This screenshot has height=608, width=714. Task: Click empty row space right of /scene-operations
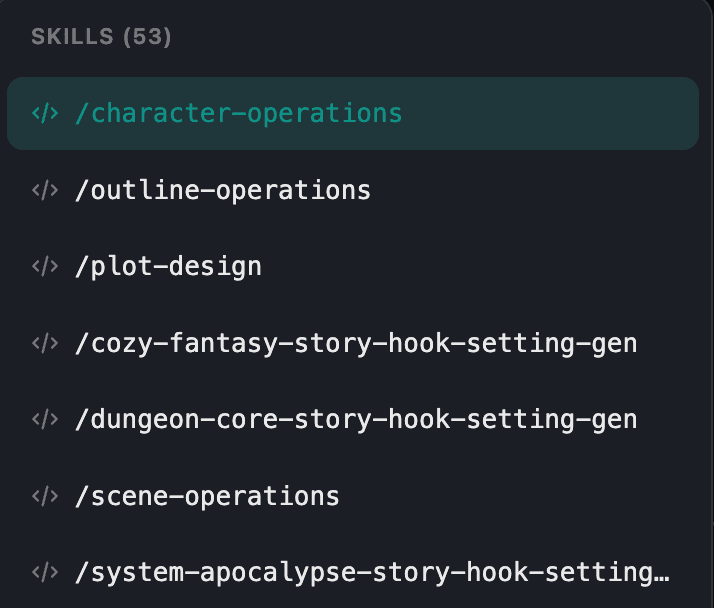tap(520, 496)
